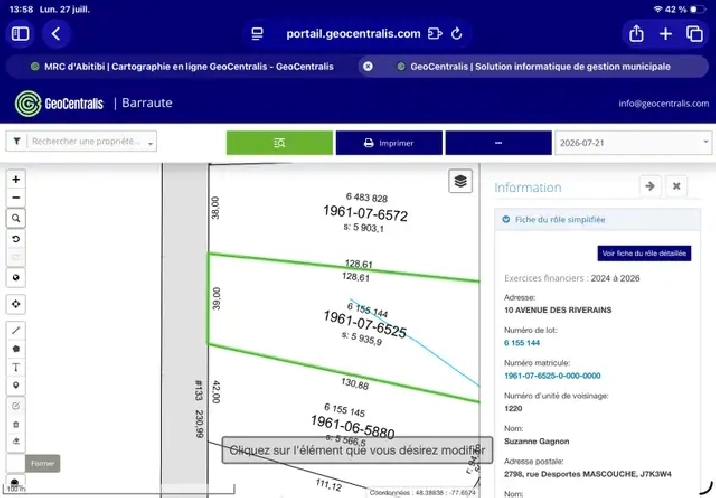Select the line drawing tool
The image size is (716, 498).
click(16, 330)
